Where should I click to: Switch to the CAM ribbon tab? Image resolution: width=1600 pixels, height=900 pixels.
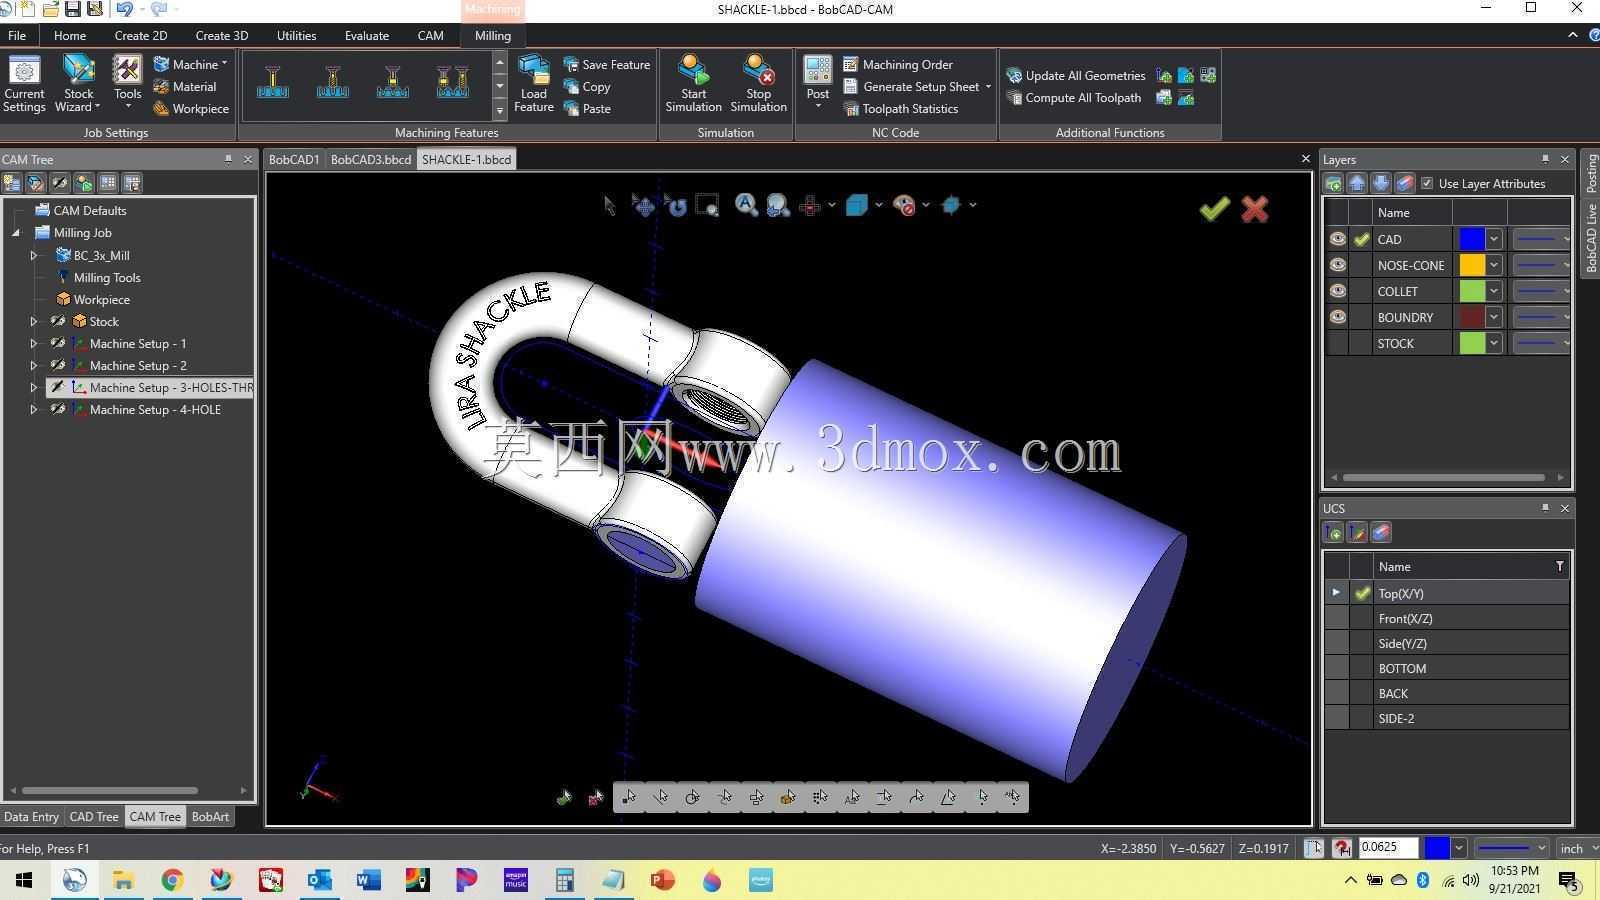pyautogui.click(x=430, y=35)
